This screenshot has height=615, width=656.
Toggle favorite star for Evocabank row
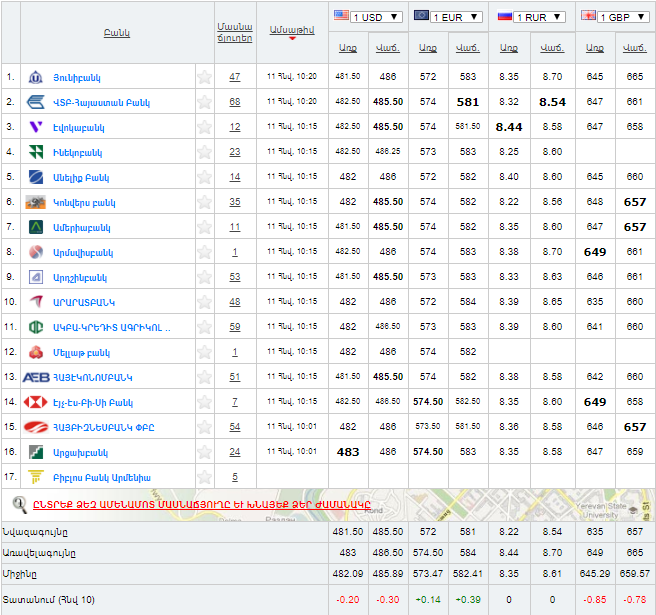coord(205,127)
